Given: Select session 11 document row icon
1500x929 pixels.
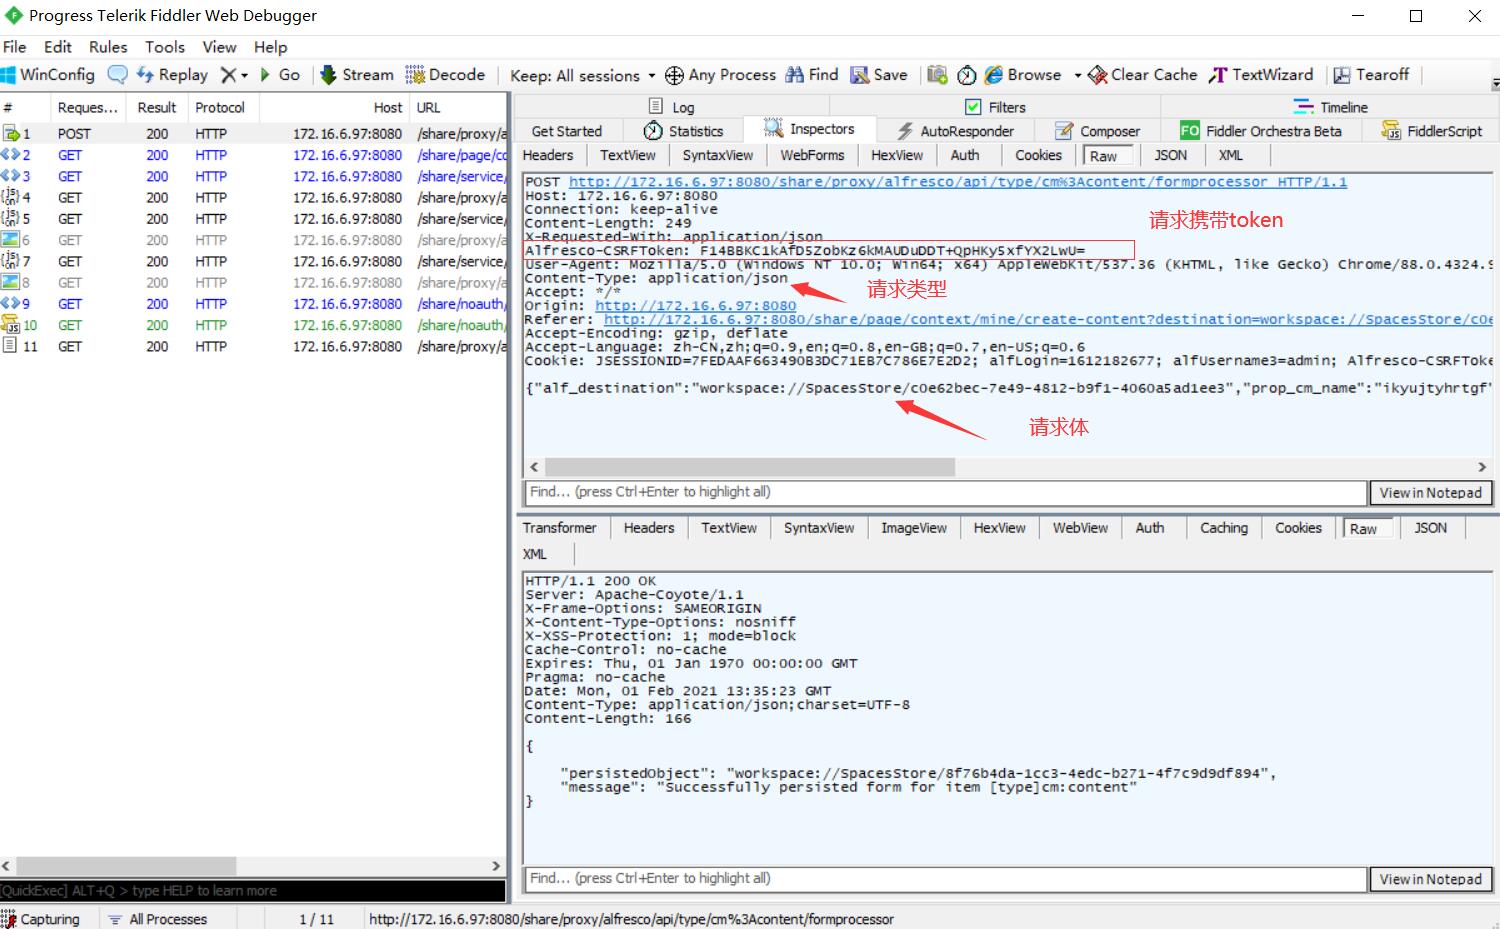Looking at the screenshot, I should click(11, 346).
